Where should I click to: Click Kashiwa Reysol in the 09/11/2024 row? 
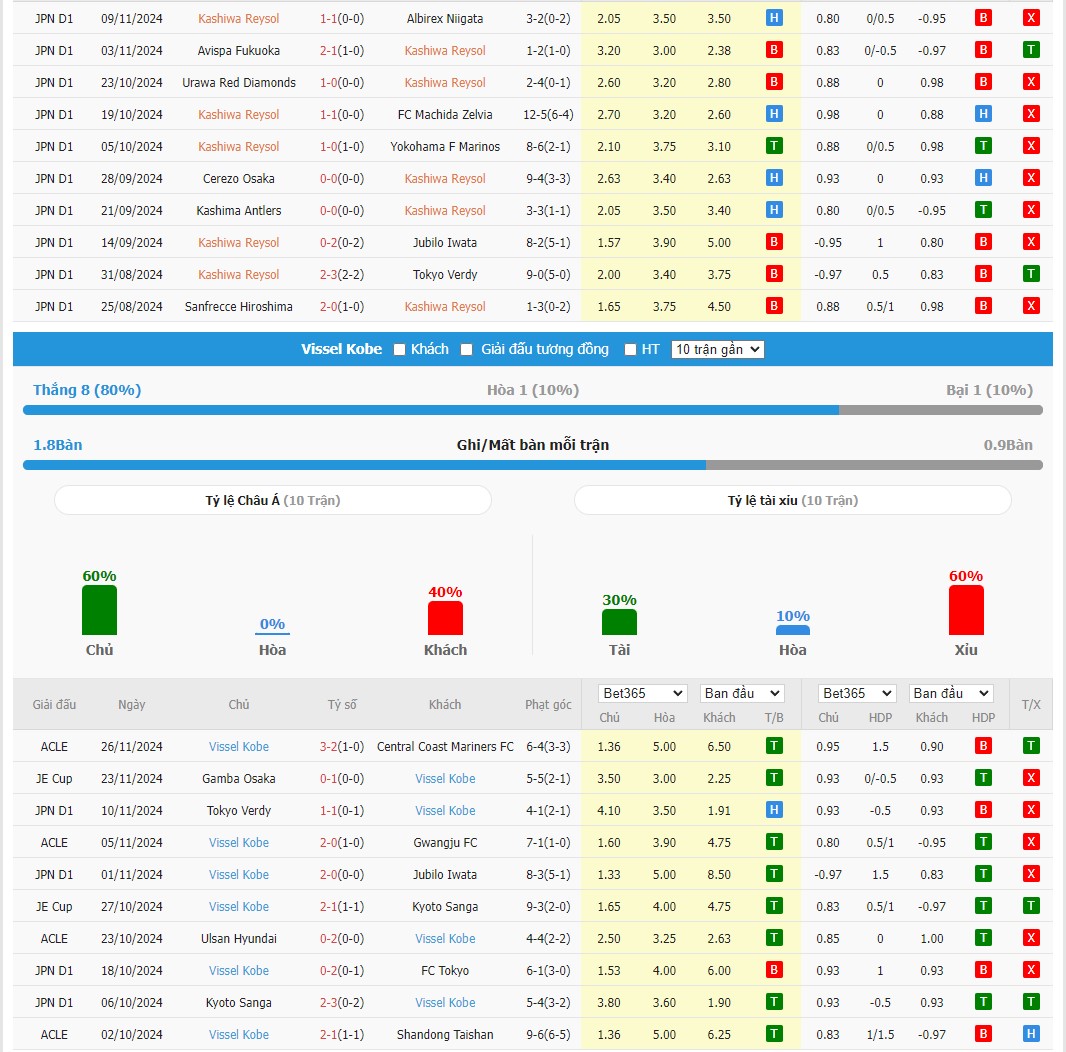[239, 18]
